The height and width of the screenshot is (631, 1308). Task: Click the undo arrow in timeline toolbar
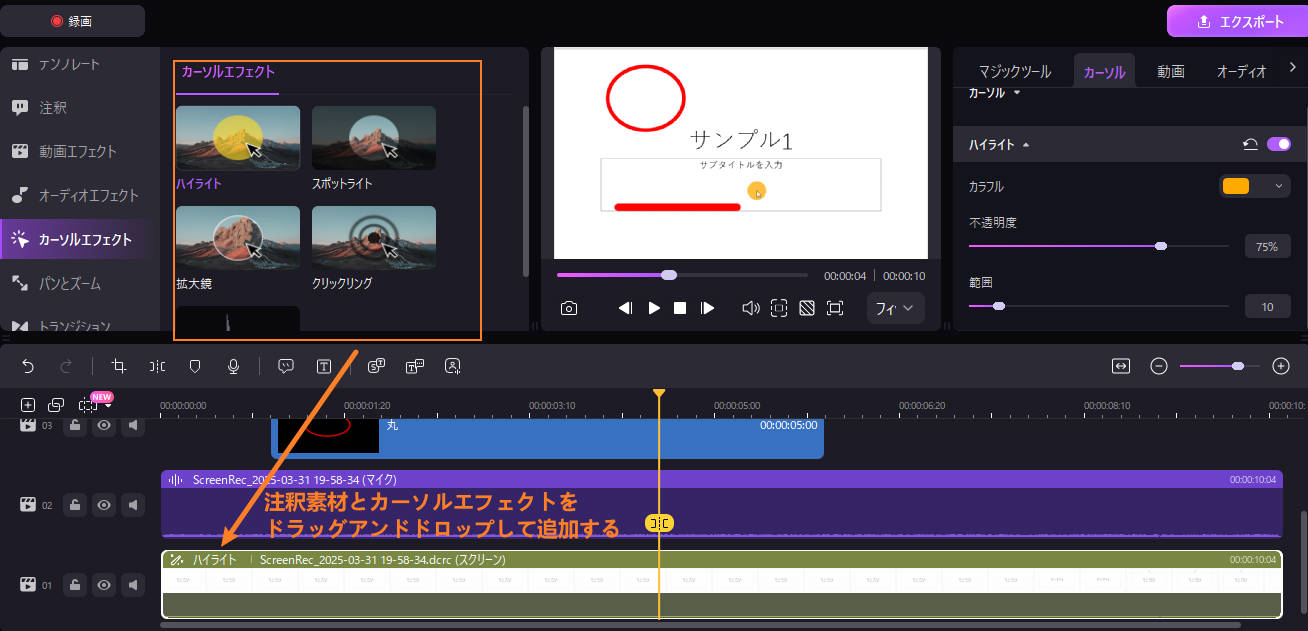[28, 366]
